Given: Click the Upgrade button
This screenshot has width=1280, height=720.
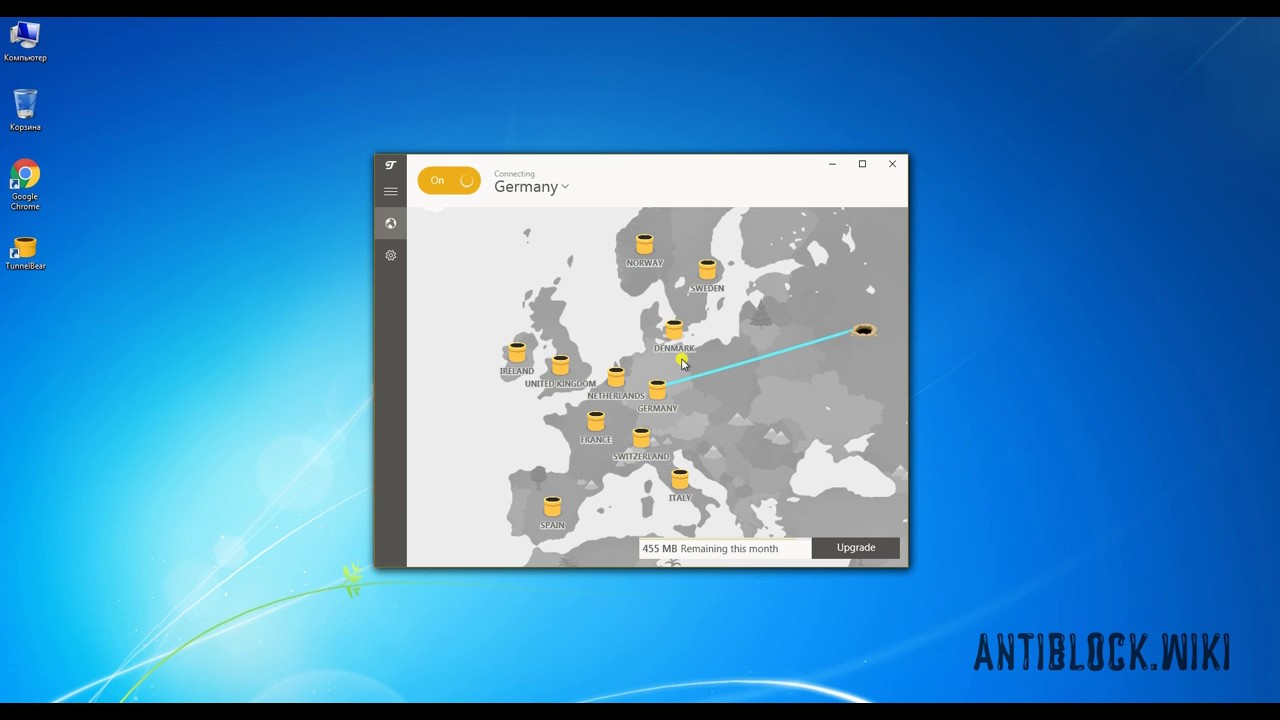Looking at the screenshot, I should [856, 548].
